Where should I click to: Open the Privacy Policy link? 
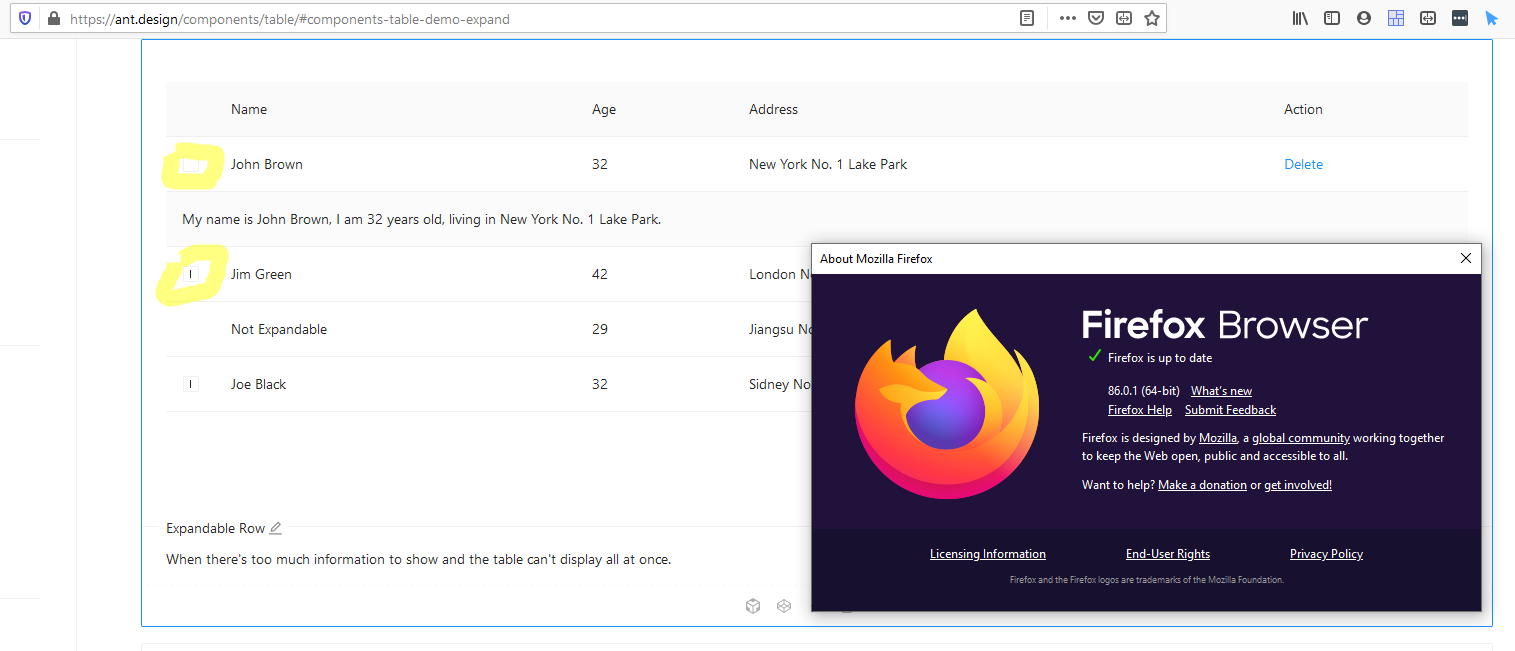1326,554
